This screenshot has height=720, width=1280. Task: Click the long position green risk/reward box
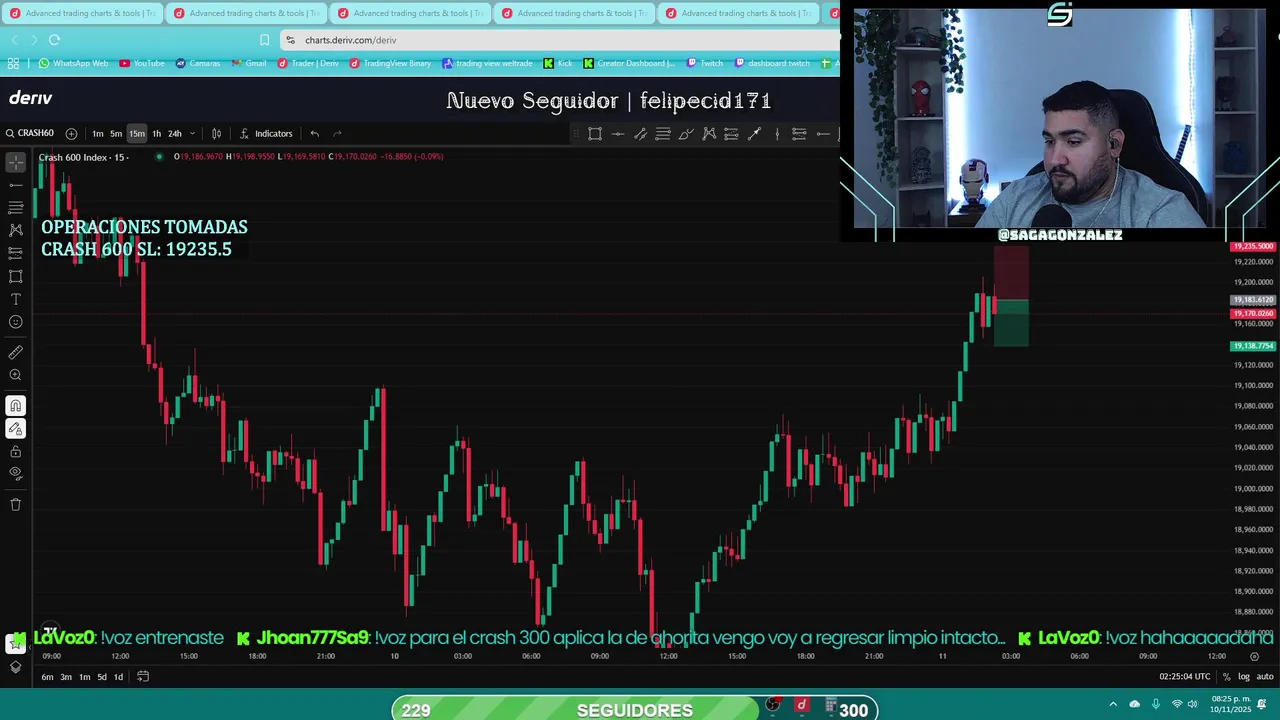point(1011,322)
